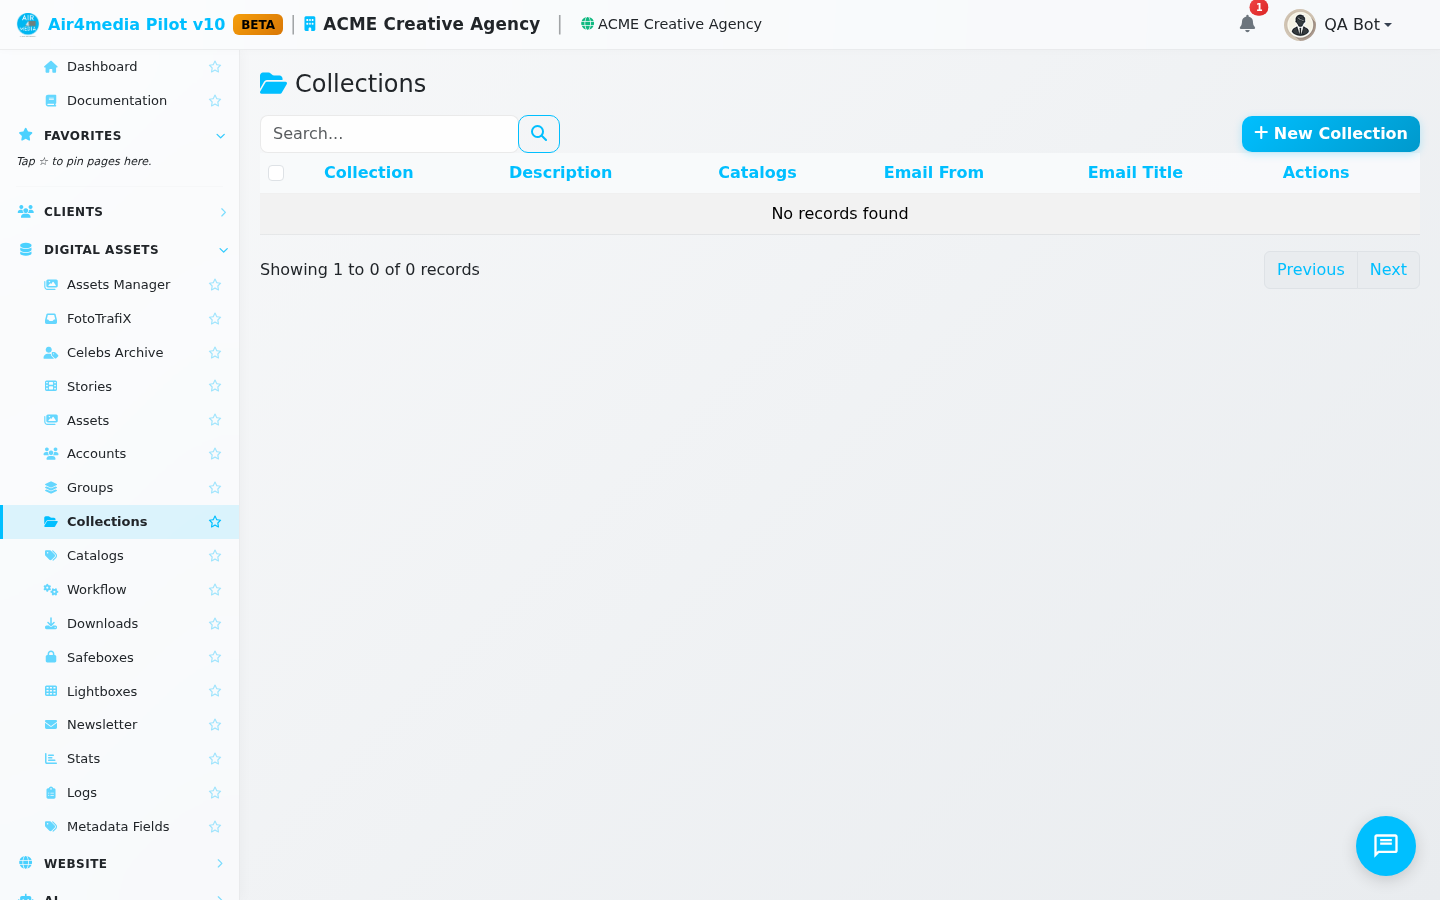Open the chat support bubble
This screenshot has height=900, width=1440.
[x=1386, y=846]
